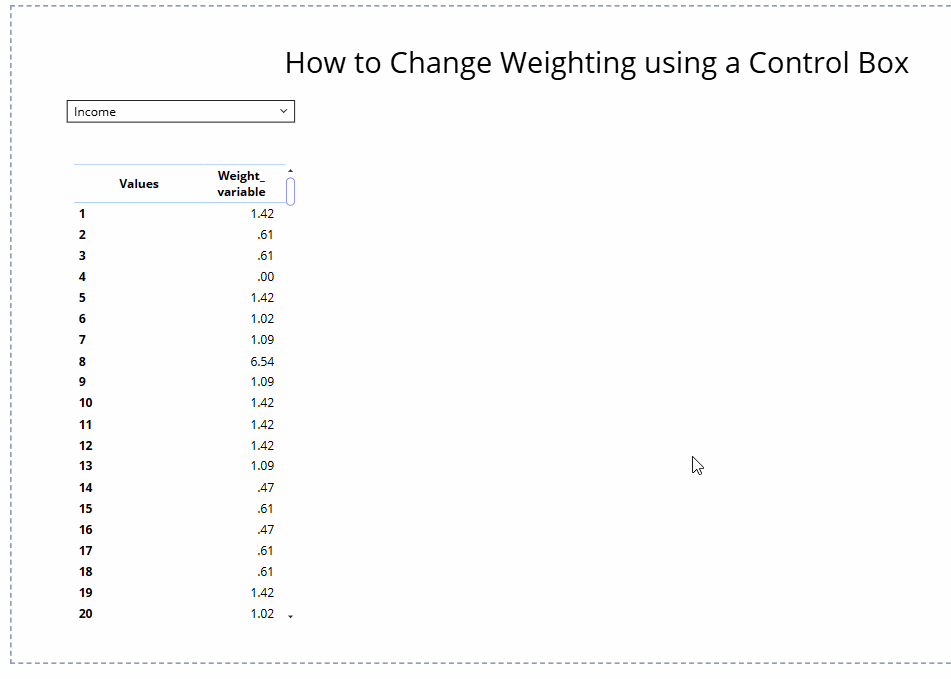Click the scrollbar down arrow below row 20
This screenshot has width=951, height=679.
289,617
